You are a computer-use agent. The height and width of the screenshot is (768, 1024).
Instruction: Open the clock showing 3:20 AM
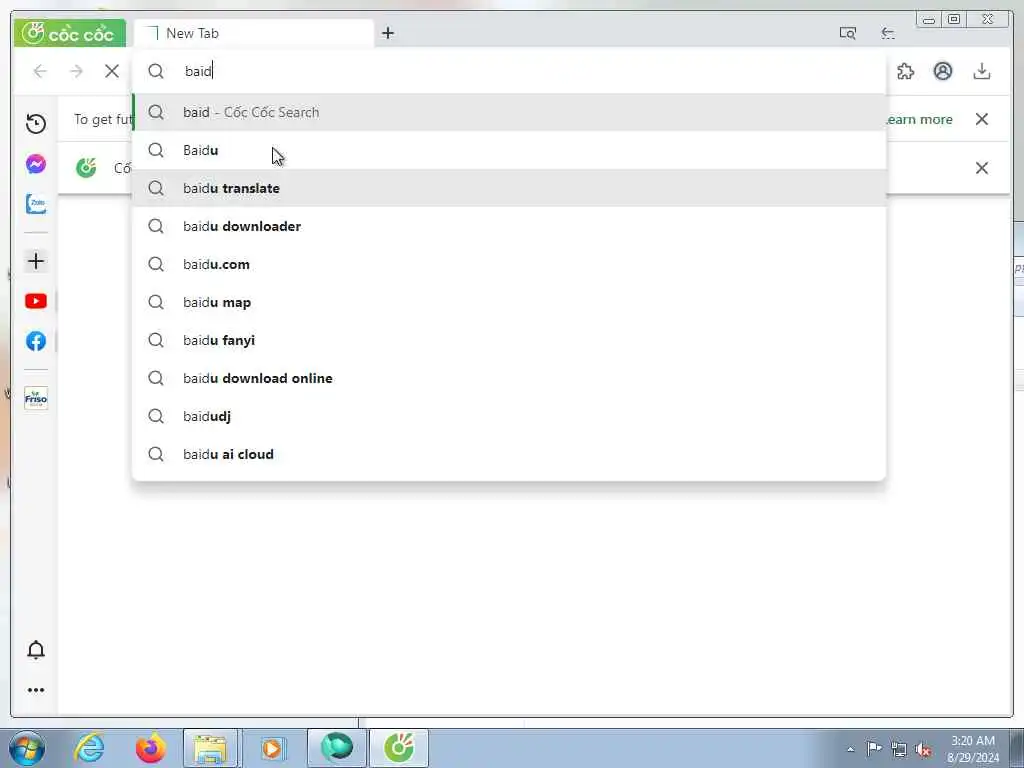[x=973, y=749]
